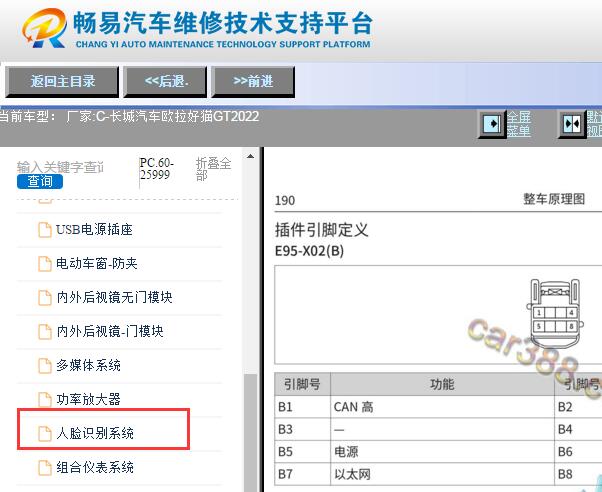Click the 返回主目录 button
The width and height of the screenshot is (602, 492).
62,81
